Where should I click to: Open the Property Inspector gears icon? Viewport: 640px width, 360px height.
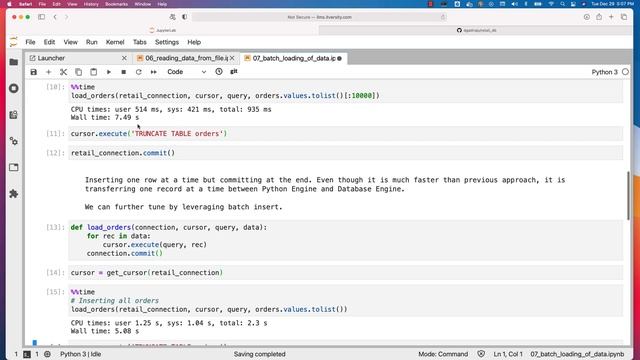tap(14, 141)
